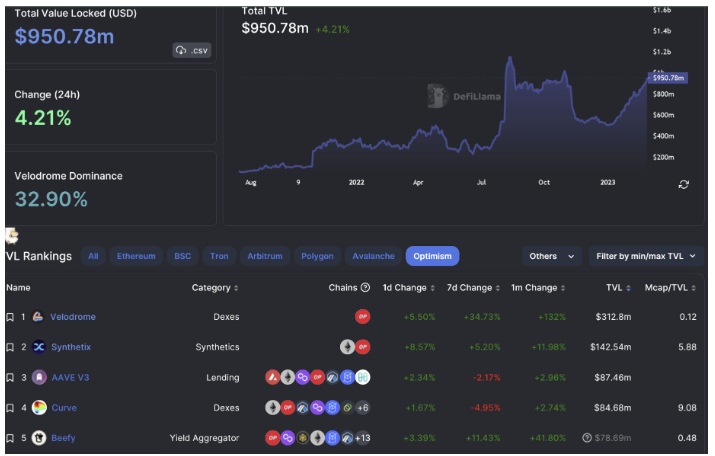This screenshot has height=456, width=715.
Task: Click the Chains help question icon
Action: [365, 288]
